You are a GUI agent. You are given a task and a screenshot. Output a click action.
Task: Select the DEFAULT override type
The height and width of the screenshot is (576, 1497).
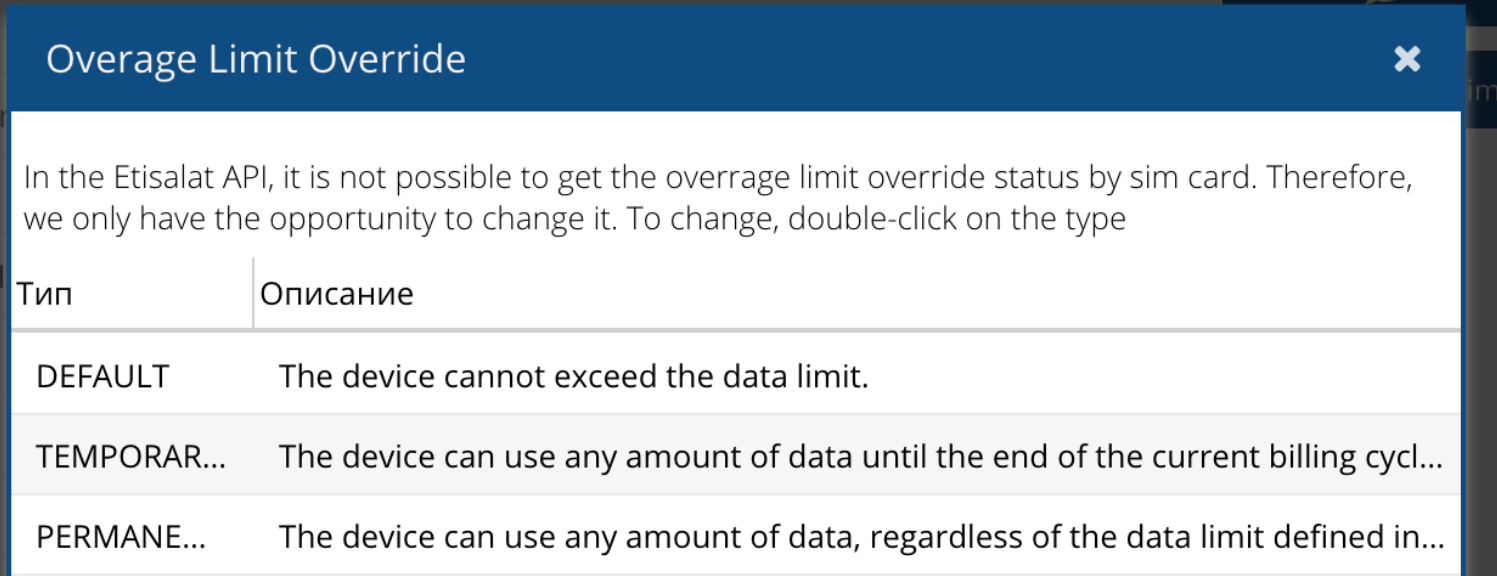103,377
